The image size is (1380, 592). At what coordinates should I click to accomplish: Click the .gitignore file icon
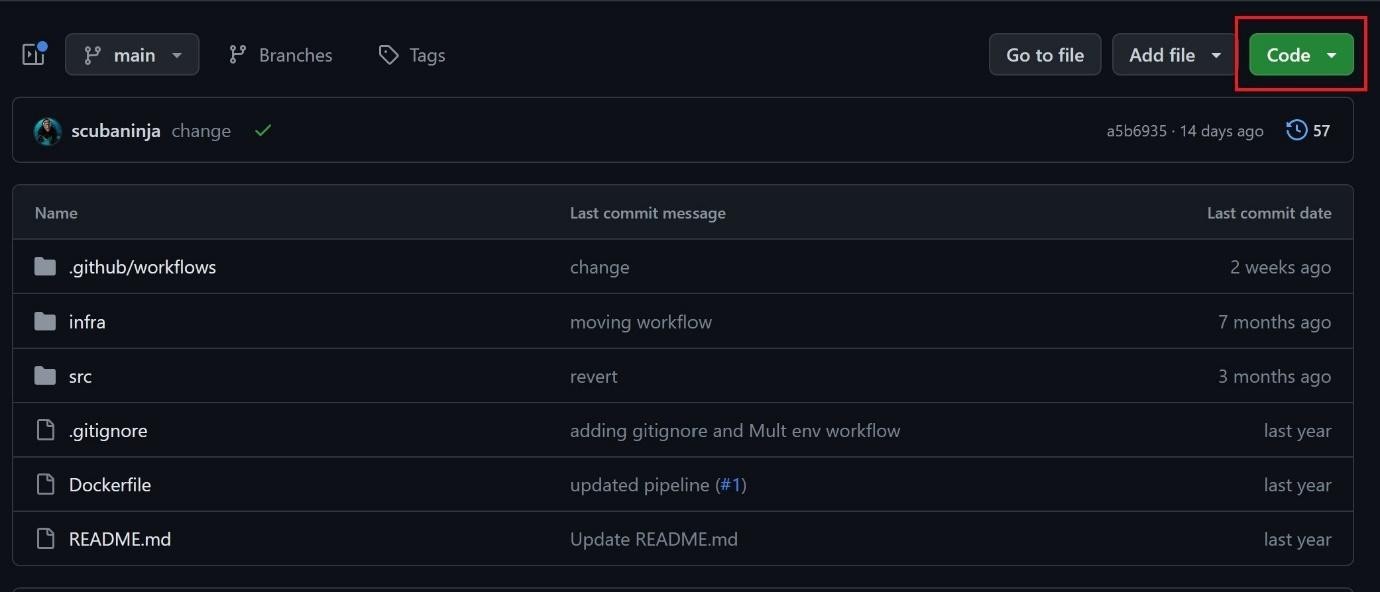point(44,430)
